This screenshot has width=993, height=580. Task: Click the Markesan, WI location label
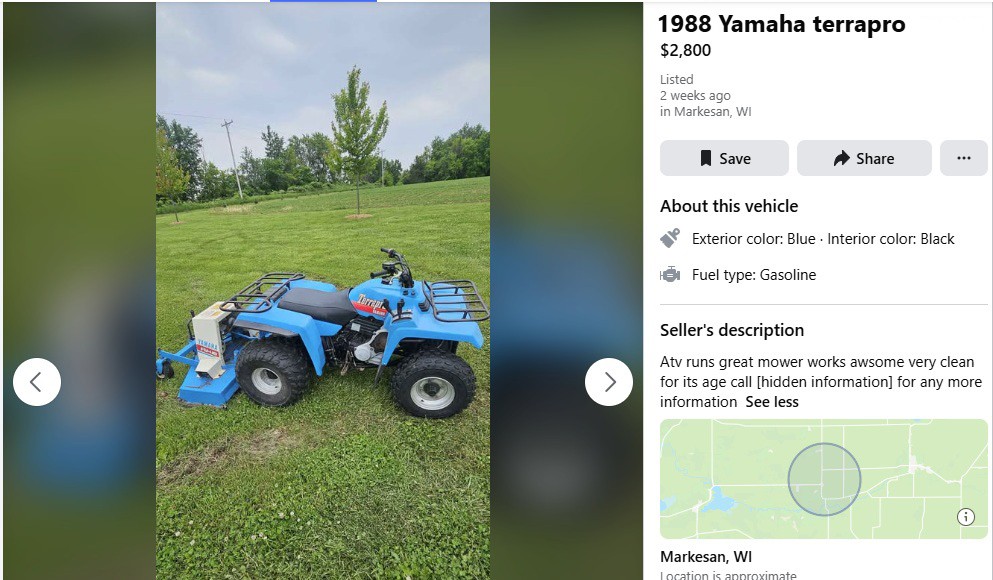pyautogui.click(x=706, y=557)
